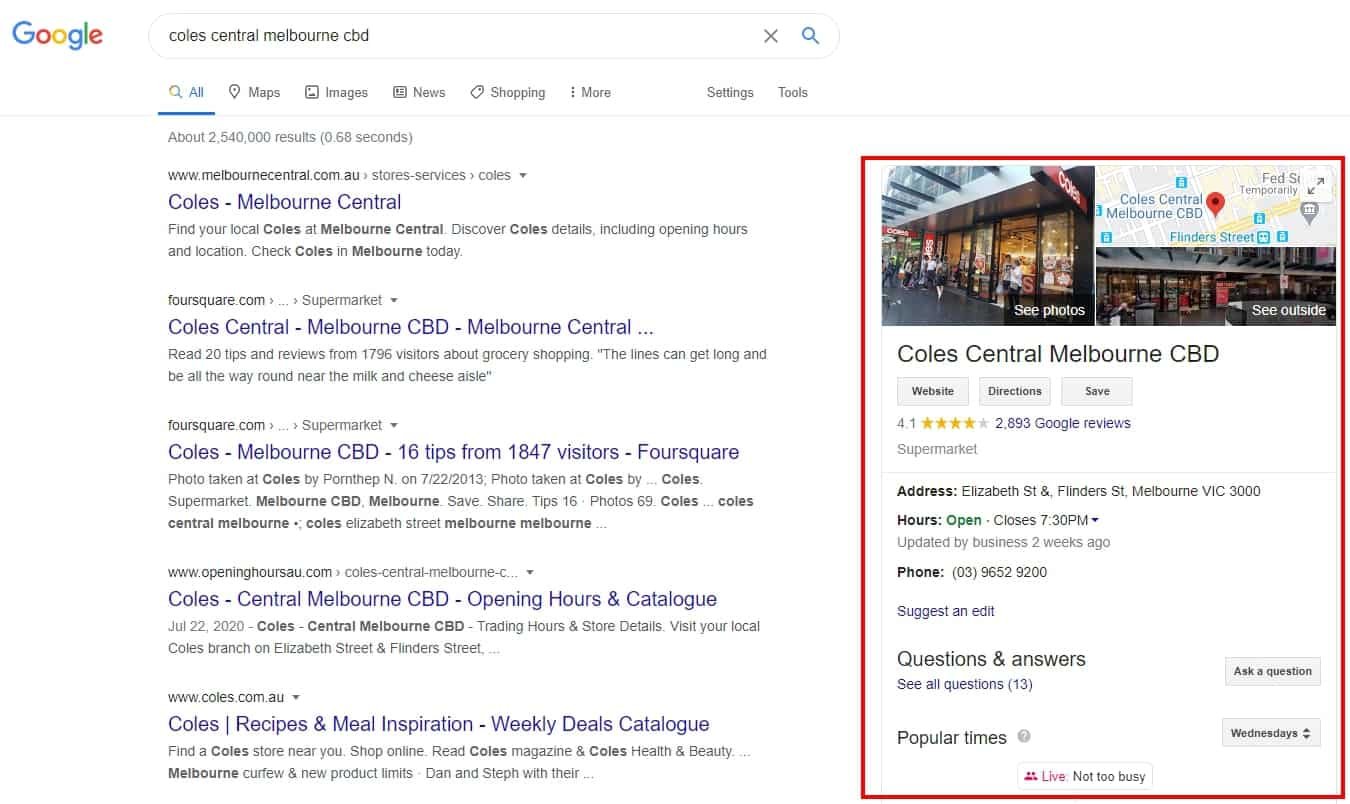Screen dimensions: 1350x804
Task: Open the Wednesdays day dropdown
Action: (x=1271, y=733)
